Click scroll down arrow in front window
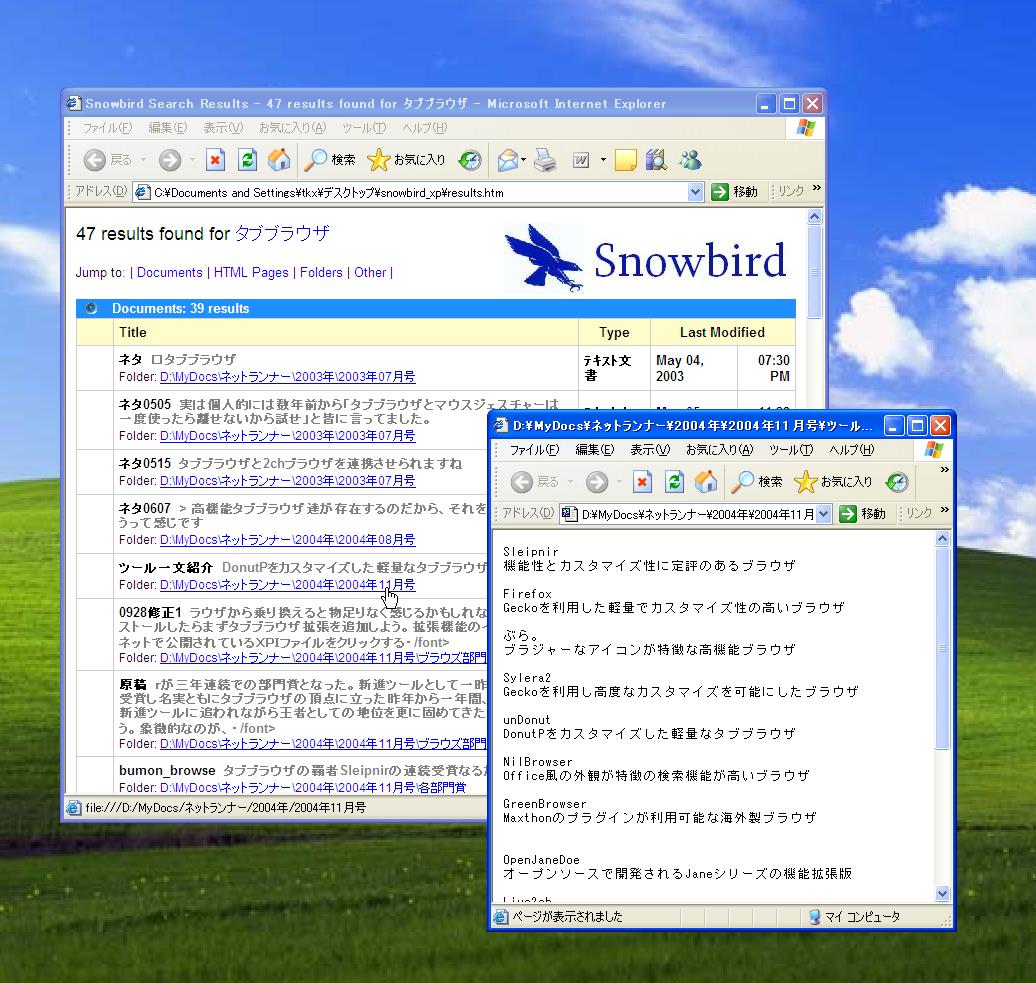Screen dimensions: 1036x983 (x=943, y=894)
